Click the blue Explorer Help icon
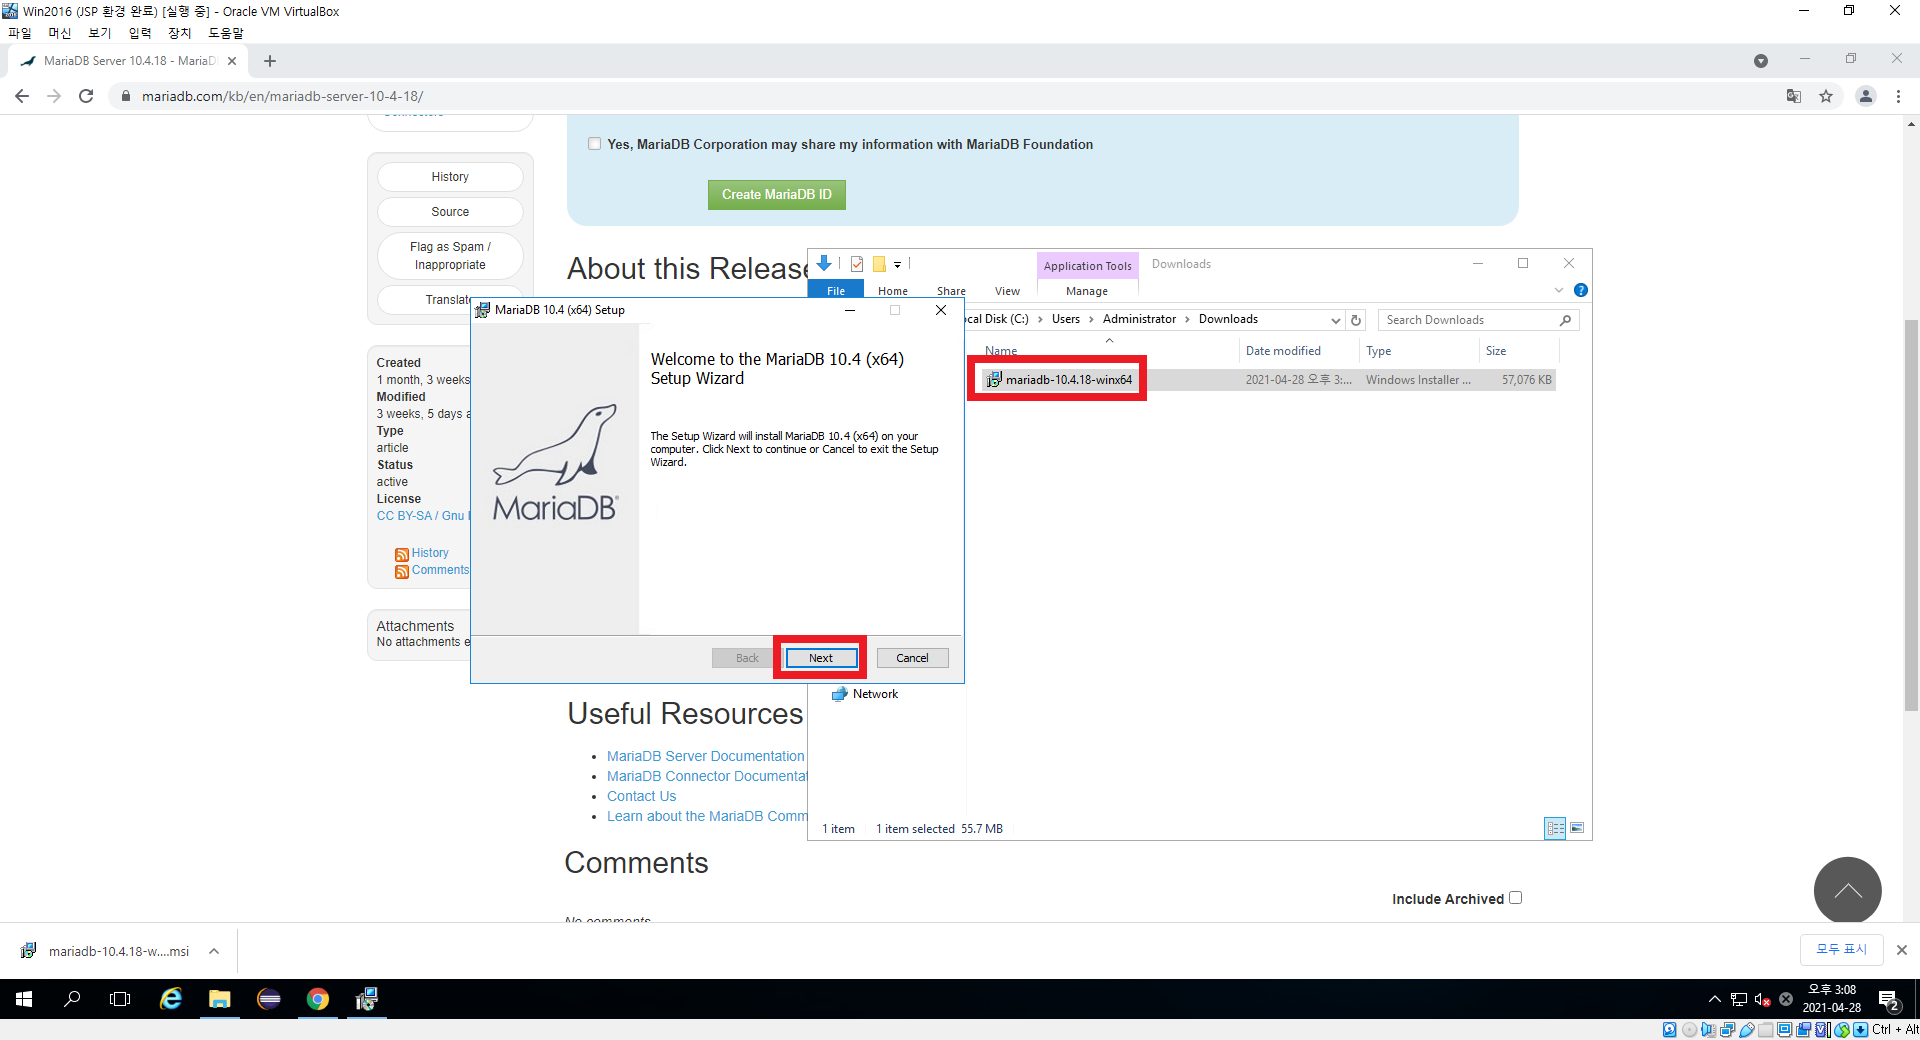The width and height of the screenshot is (1920, 1040). click(x=1581, y=290)
